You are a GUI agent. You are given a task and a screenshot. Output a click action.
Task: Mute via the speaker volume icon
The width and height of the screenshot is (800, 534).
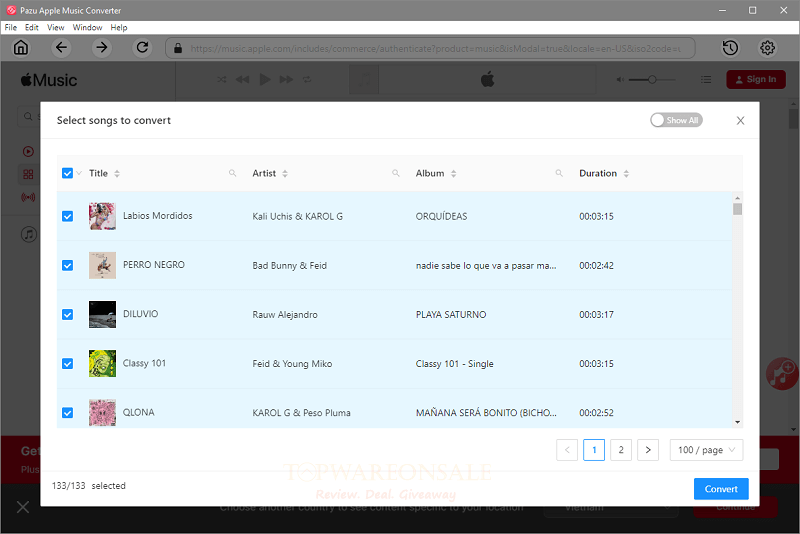point(620,80)
